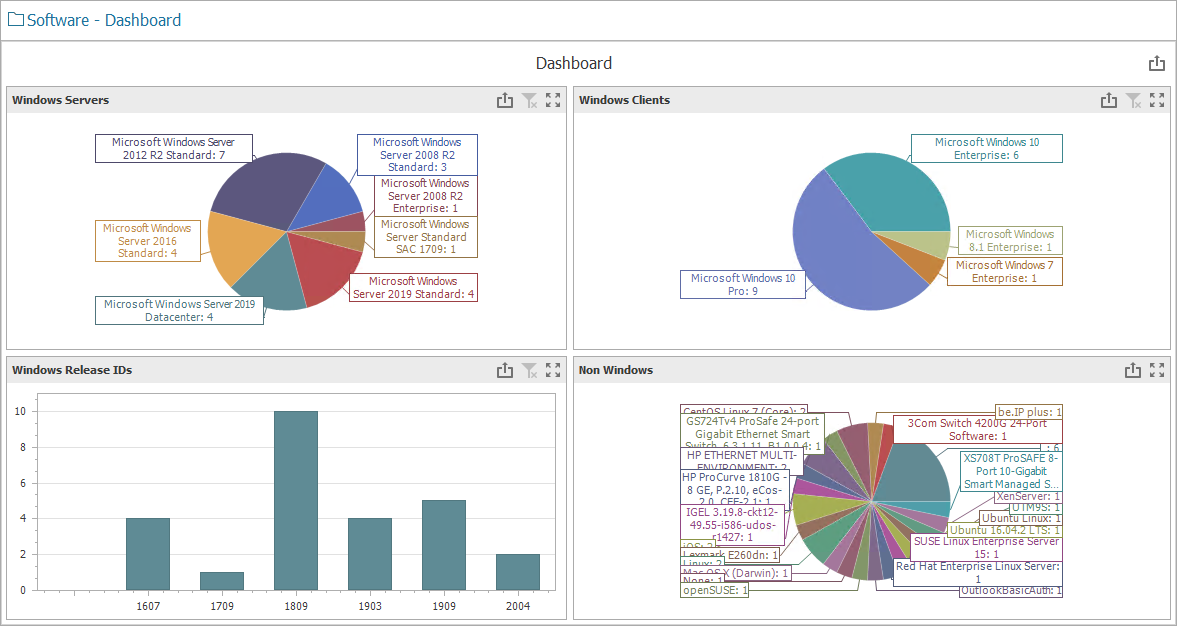Click the 'SUSE Linux Enterprise Server 15: 1' label
Viewport: 1177px width, 626px height.
987,547
